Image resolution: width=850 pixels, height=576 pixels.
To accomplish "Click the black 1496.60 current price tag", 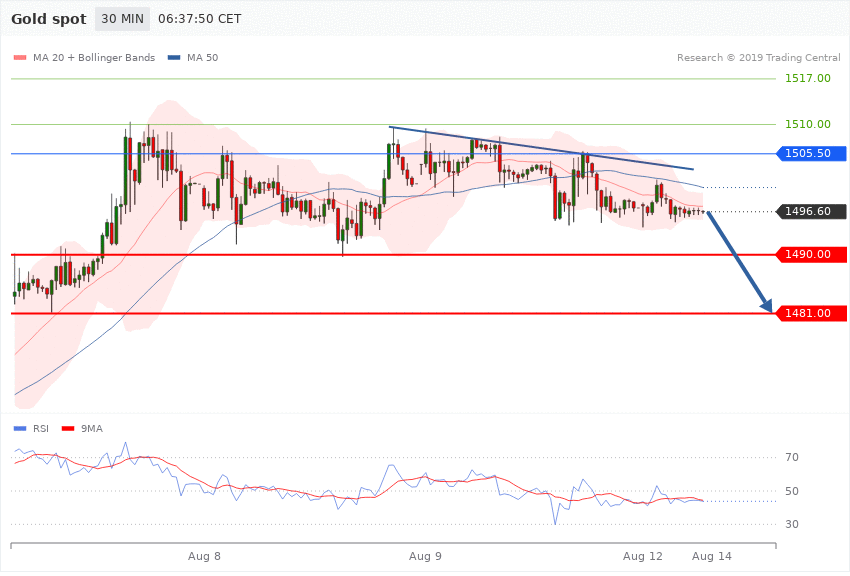I will click(812, 211).
